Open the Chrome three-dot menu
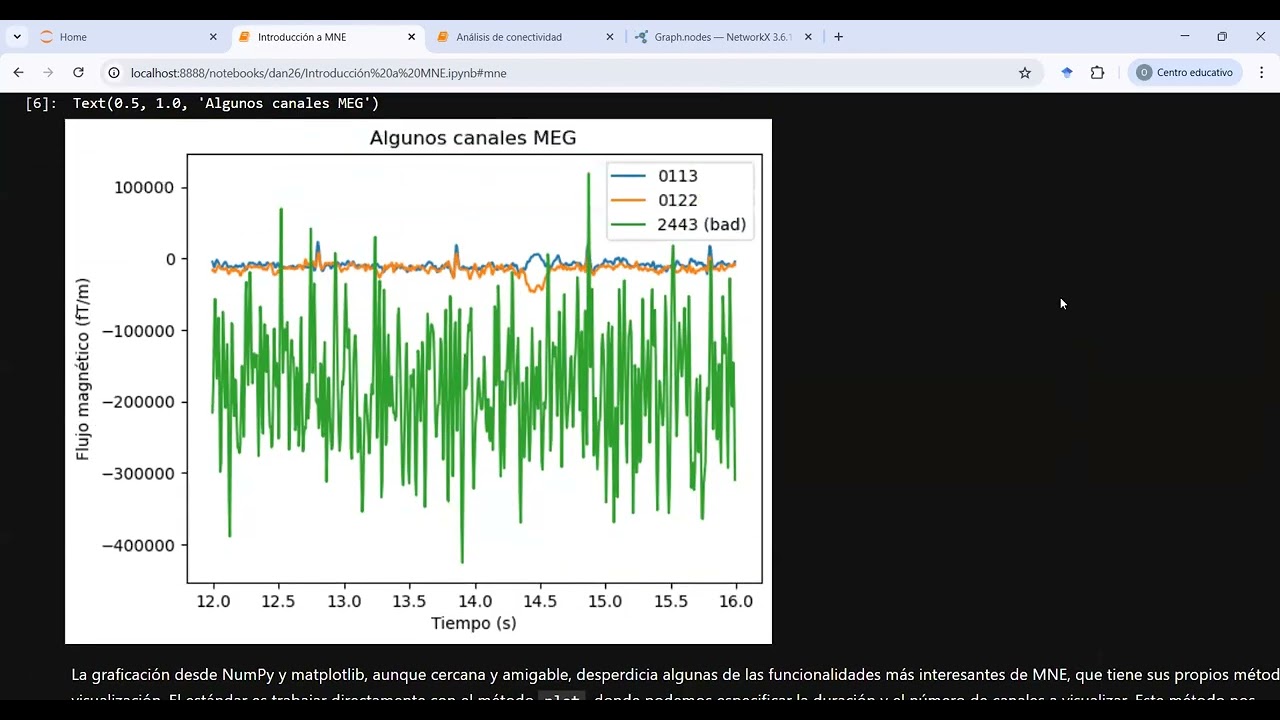 click(x=1261, y=73)
